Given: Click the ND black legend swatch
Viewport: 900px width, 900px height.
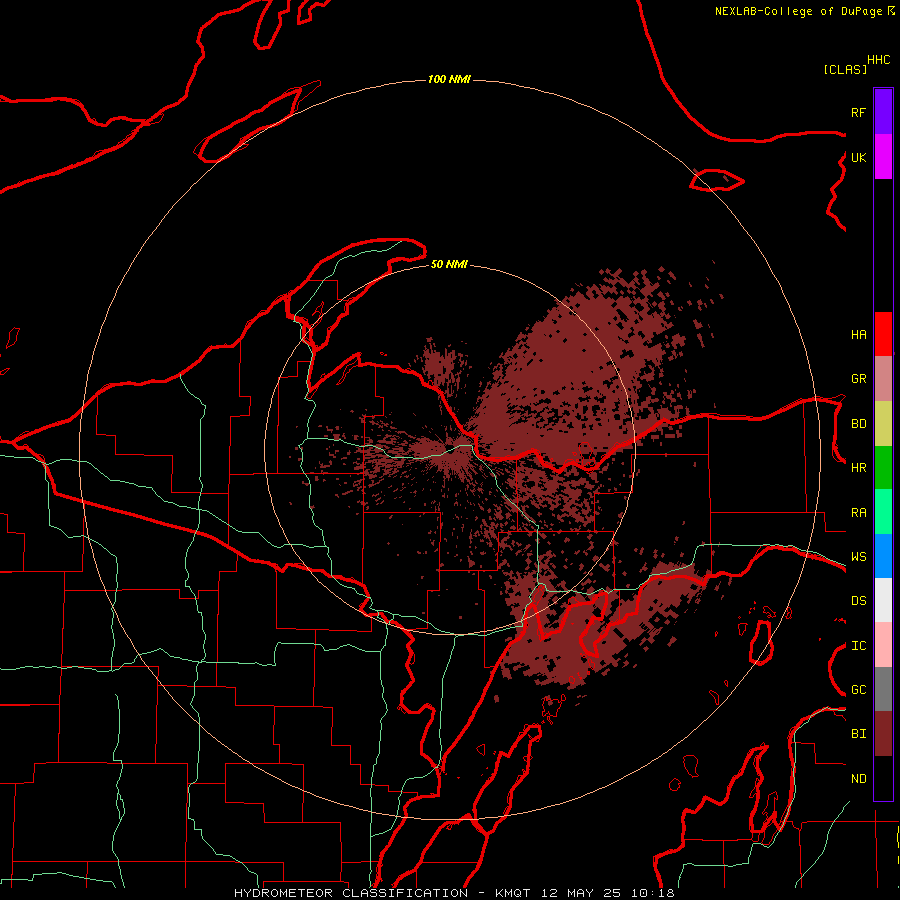Looking at the screenshot, I should [x=883, y=778].
